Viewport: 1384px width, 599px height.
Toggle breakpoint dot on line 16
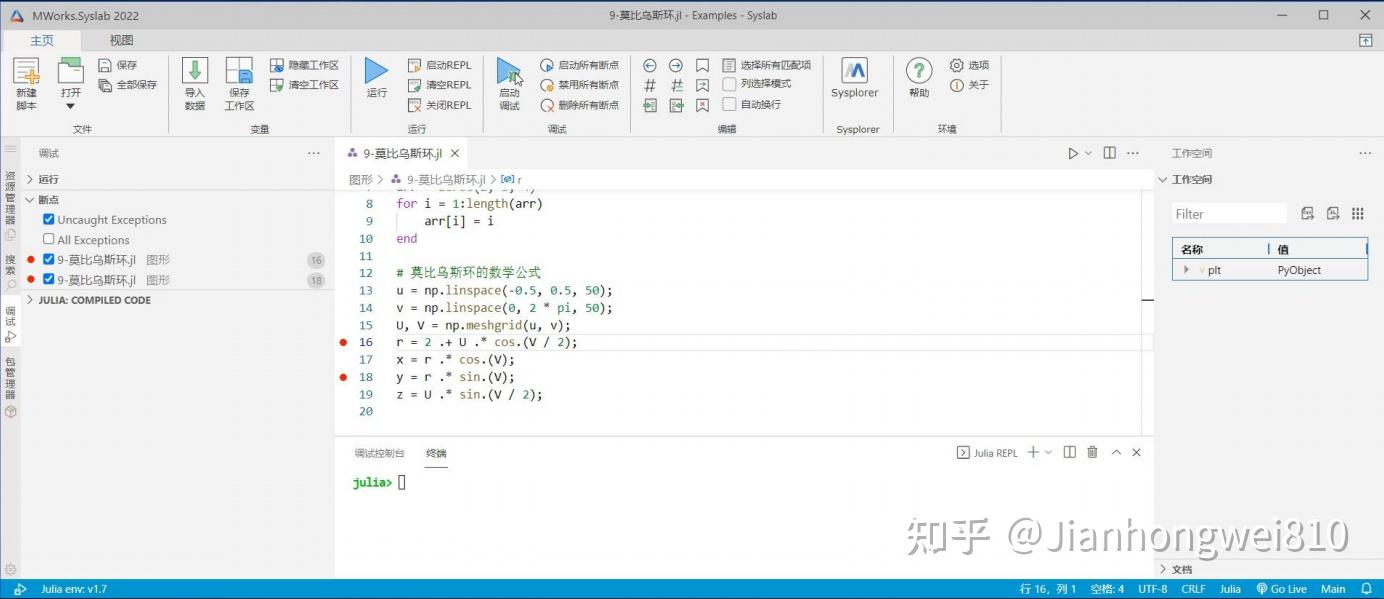click(344, 342)
